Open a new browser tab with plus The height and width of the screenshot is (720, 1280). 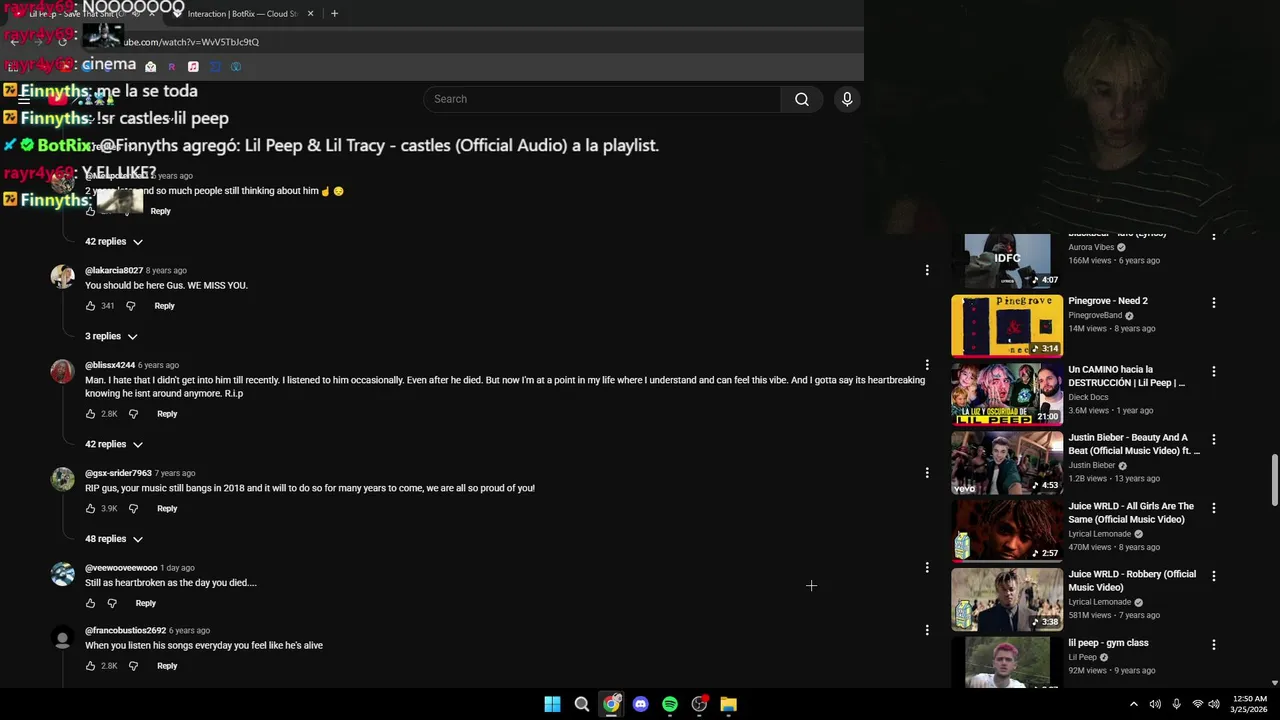(x=334, y=14)
